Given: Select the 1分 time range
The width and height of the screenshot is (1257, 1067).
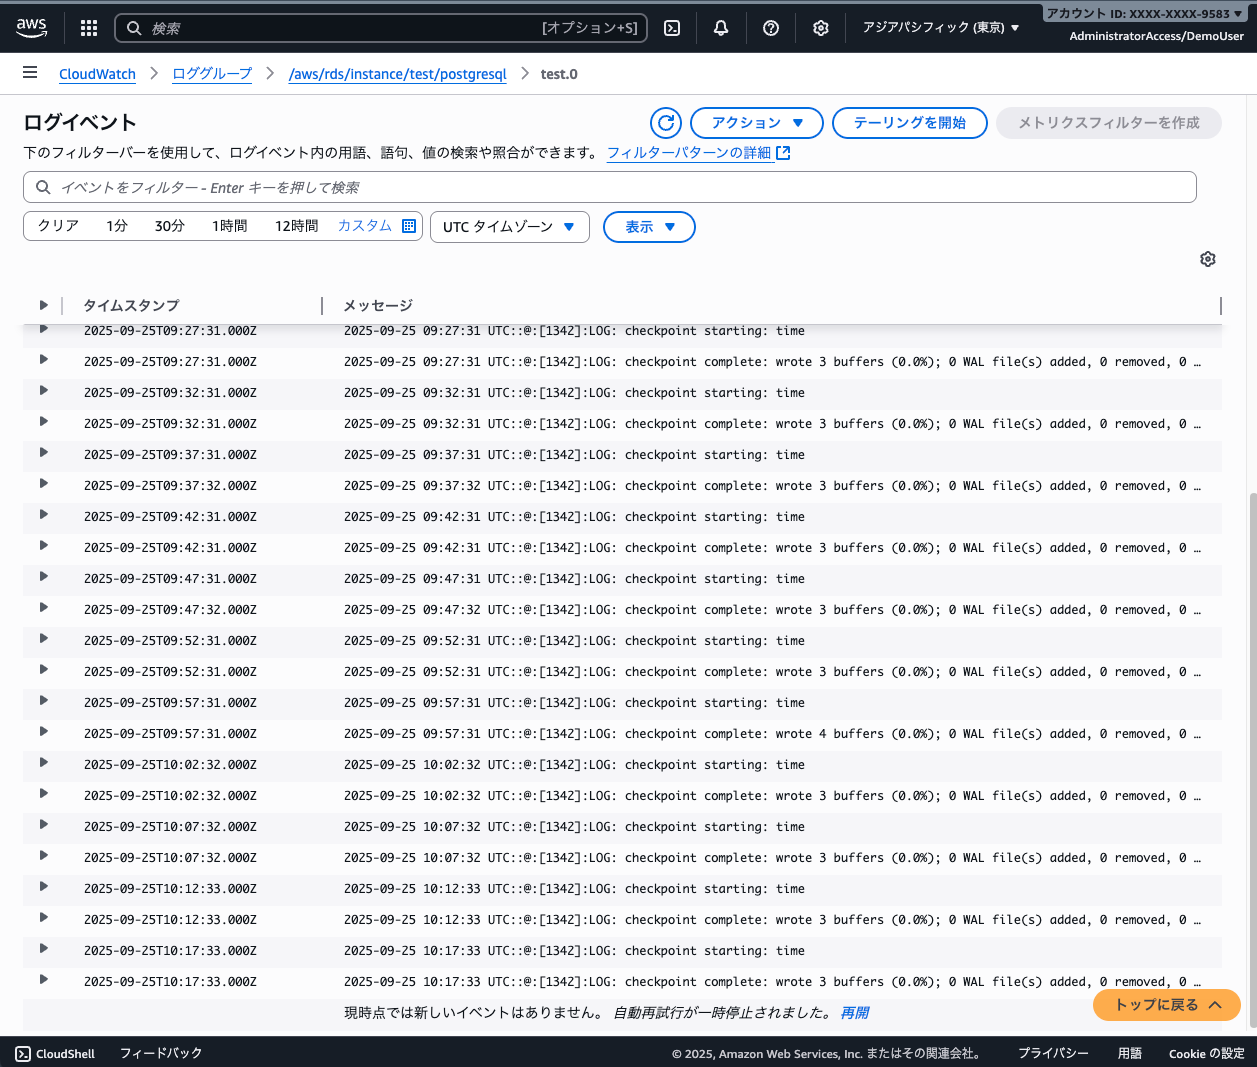Looking at the screenshot, I should 117,226.
